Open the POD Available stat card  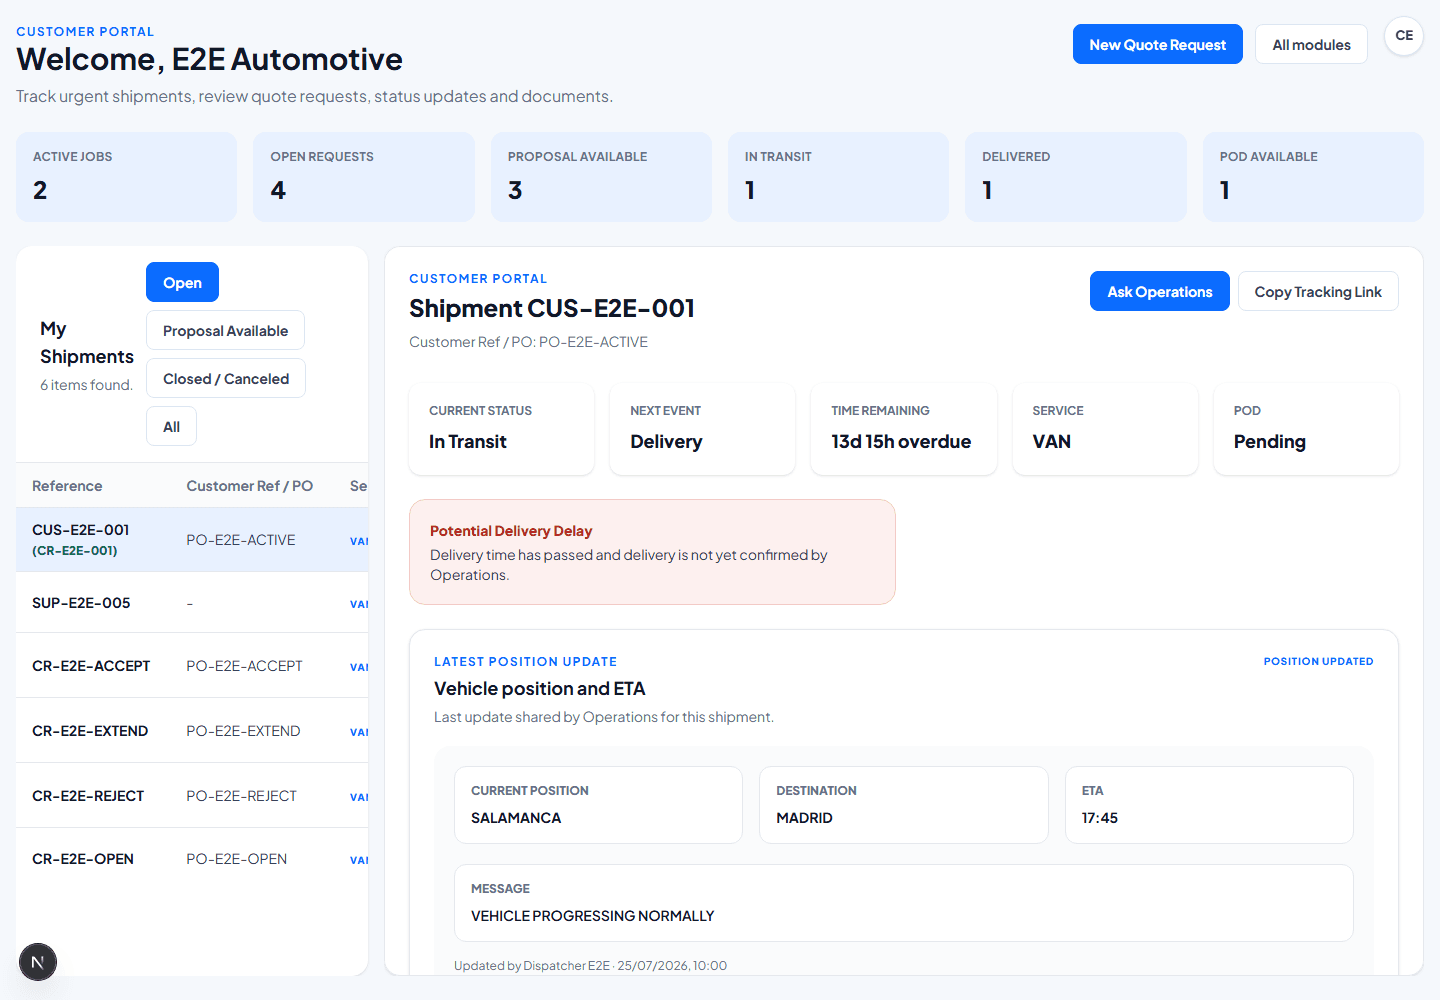click(1313, 177)
